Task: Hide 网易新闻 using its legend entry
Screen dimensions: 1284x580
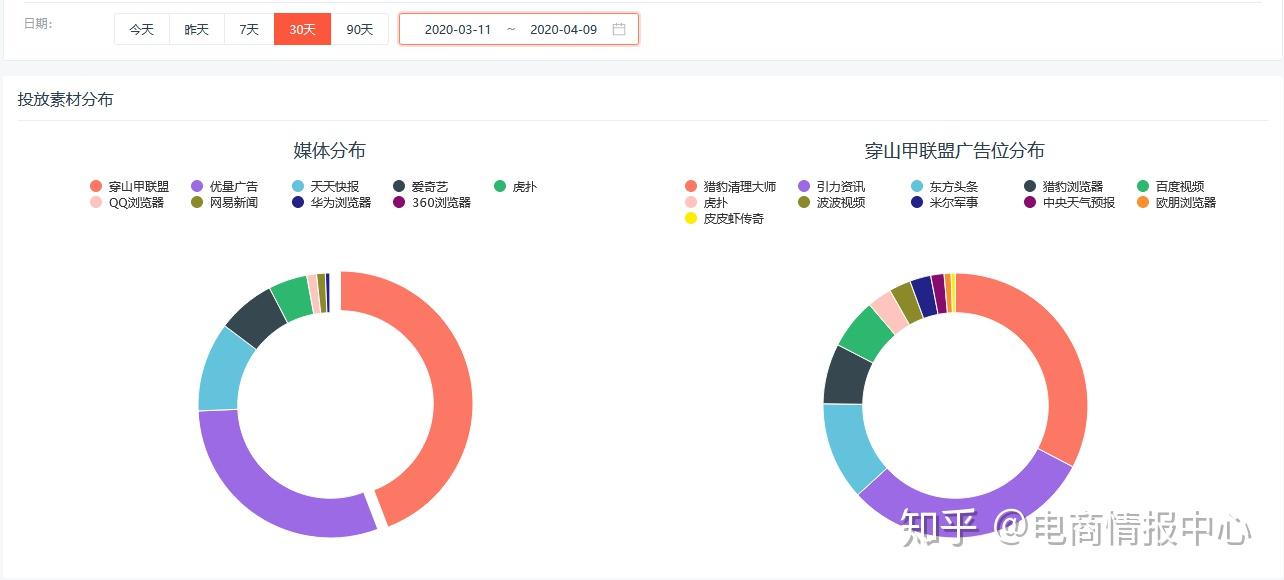Action: tap(224, 202)
